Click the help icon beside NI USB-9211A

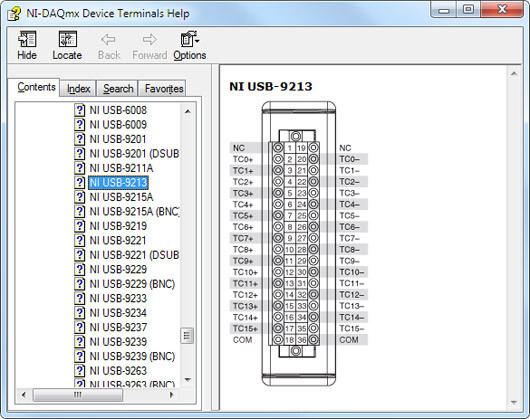coord(79,168)
